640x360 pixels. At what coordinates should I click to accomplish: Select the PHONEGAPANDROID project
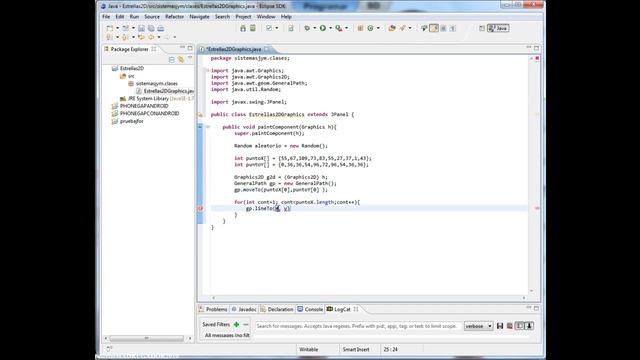[144, 106]
